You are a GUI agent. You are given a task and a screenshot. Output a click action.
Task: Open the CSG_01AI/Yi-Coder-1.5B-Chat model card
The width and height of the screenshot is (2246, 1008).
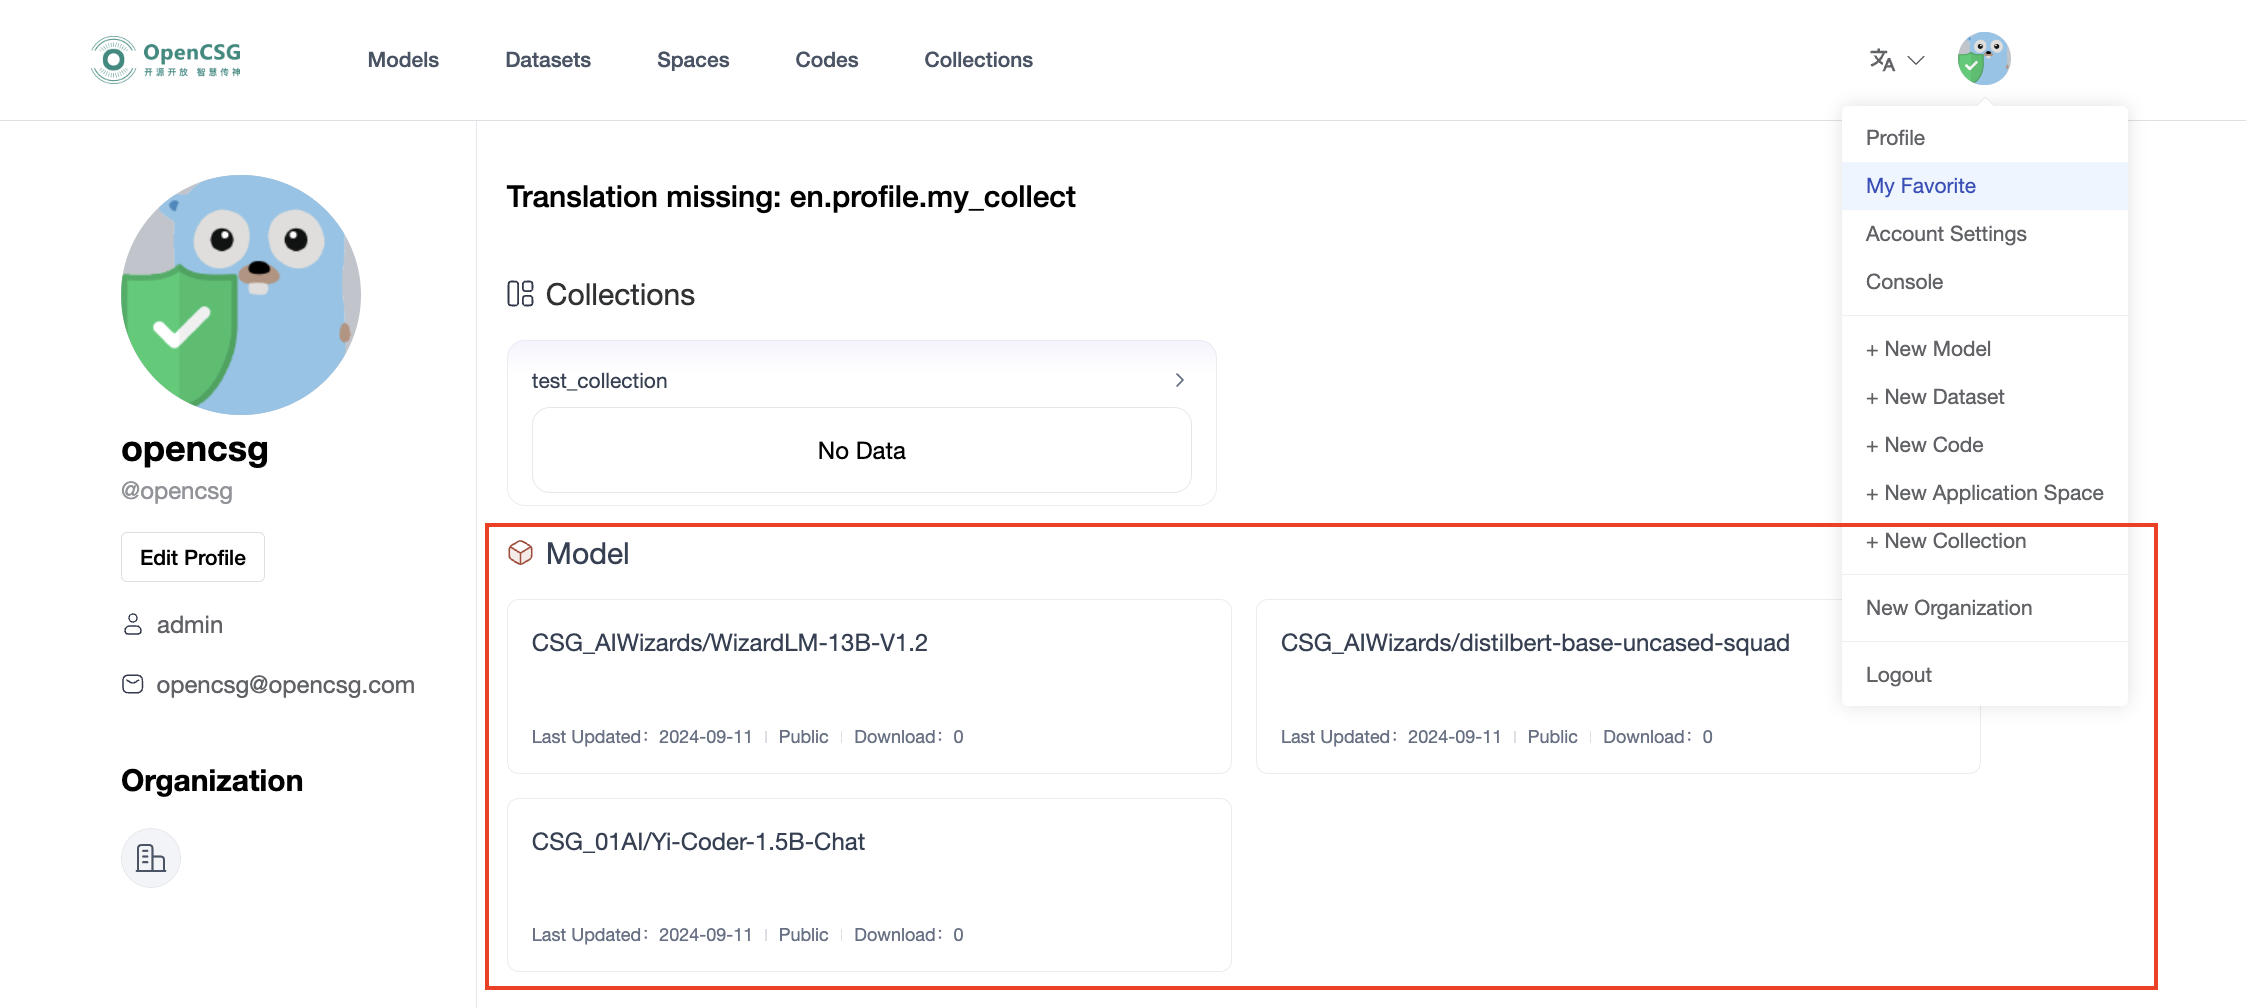(868, 884)
